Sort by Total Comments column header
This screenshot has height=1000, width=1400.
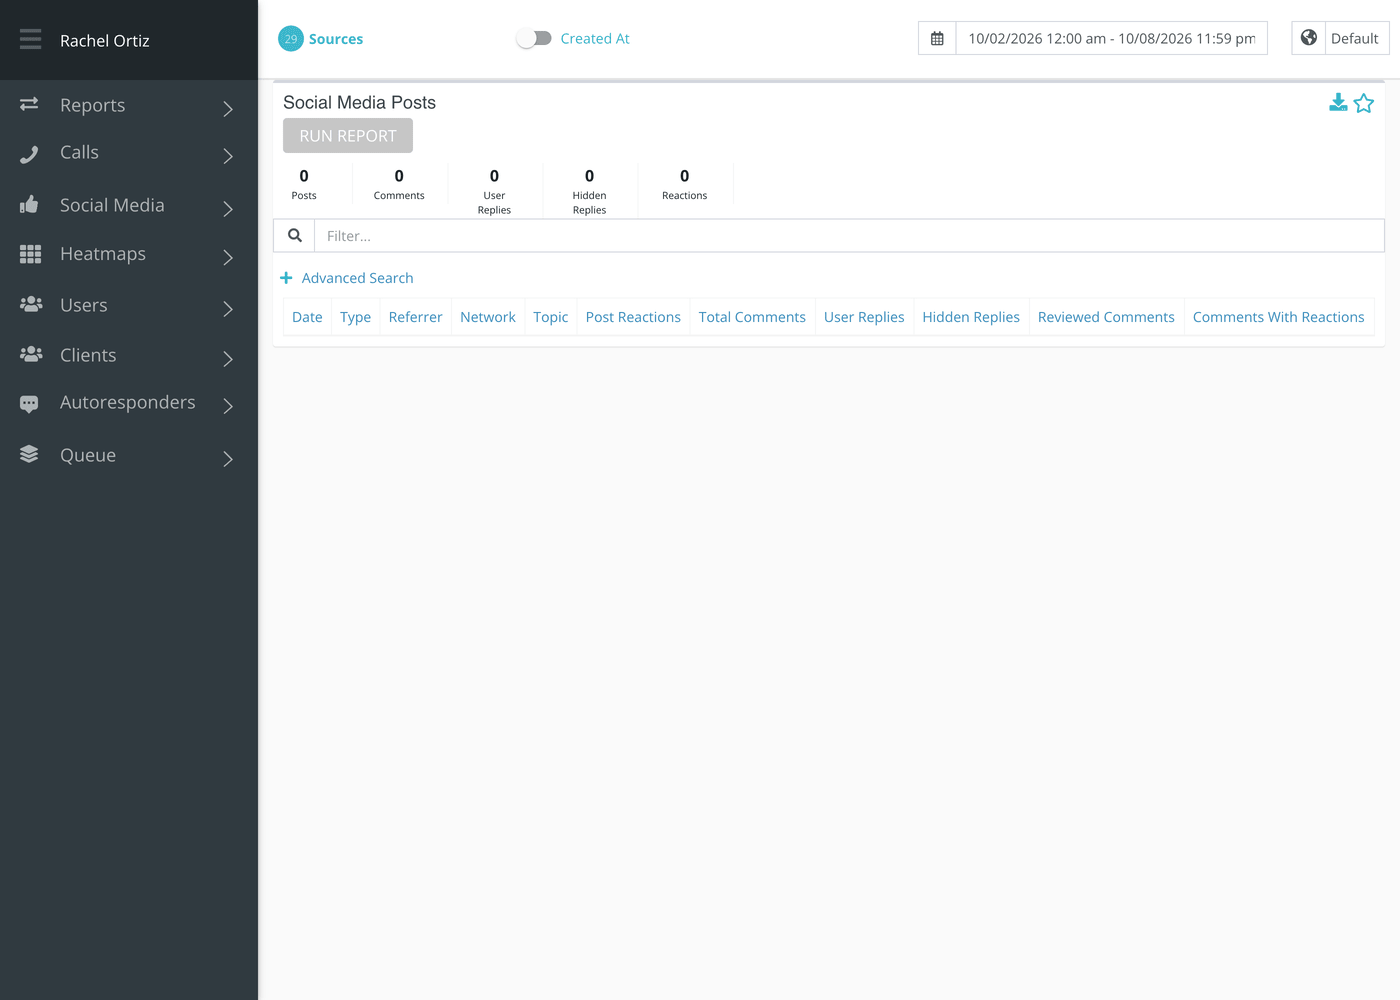(752, 317)
